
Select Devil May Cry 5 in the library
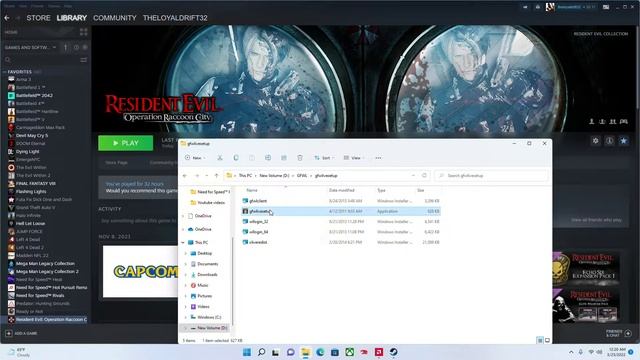click(32, 136)
